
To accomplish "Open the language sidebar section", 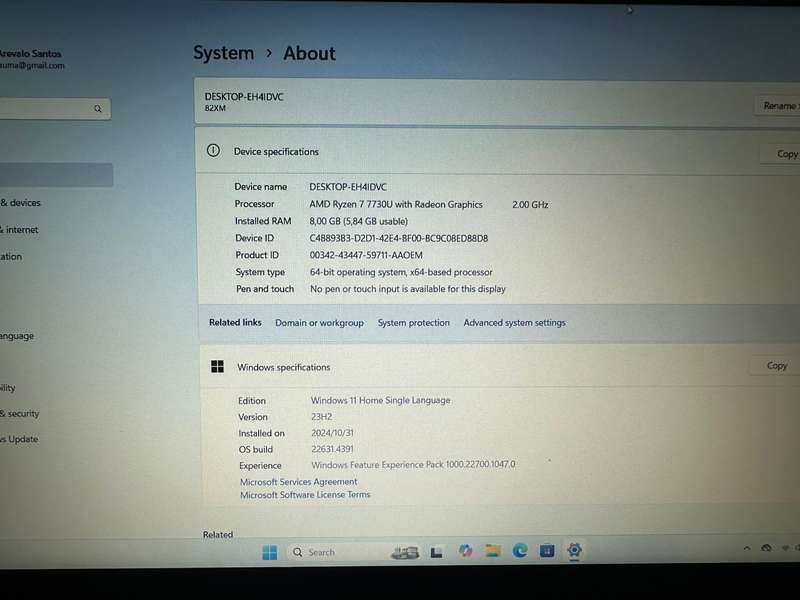I will click(17, 336).
